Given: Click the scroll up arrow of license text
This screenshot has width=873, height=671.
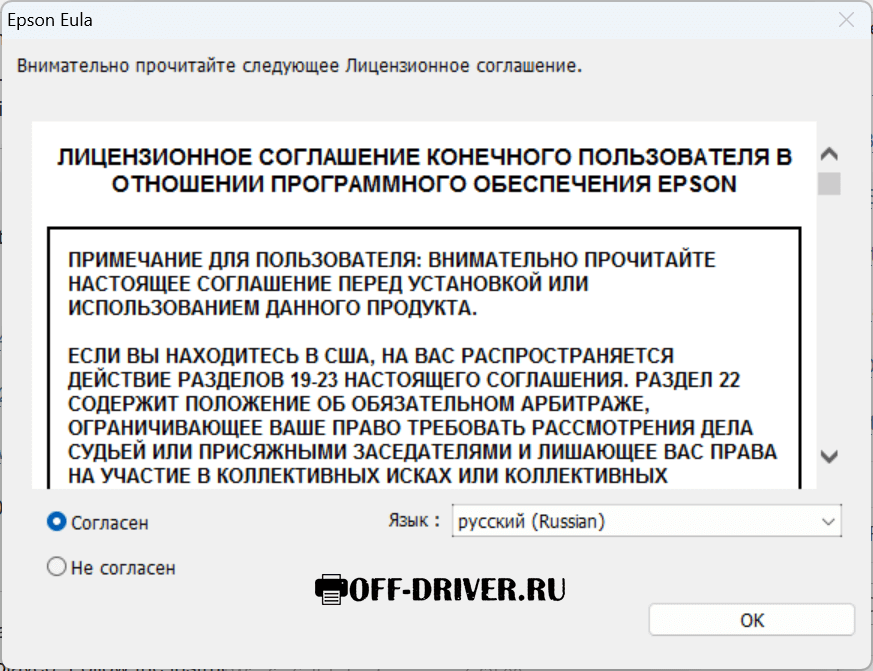Looking at the screenshot, I should pyautogui.click(x=829, y=154).
